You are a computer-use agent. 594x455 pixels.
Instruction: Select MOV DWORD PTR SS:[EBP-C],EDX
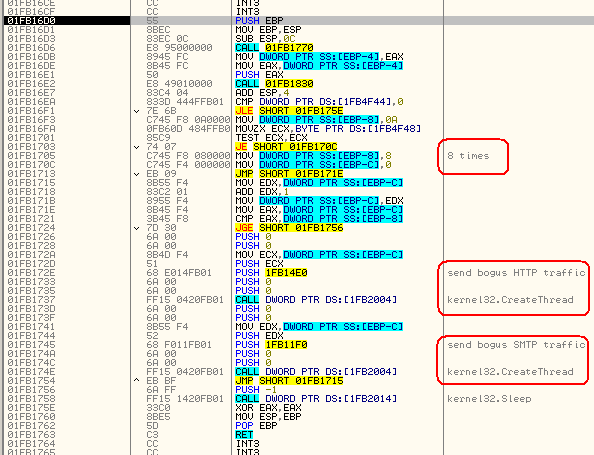[x=319, y=201]
